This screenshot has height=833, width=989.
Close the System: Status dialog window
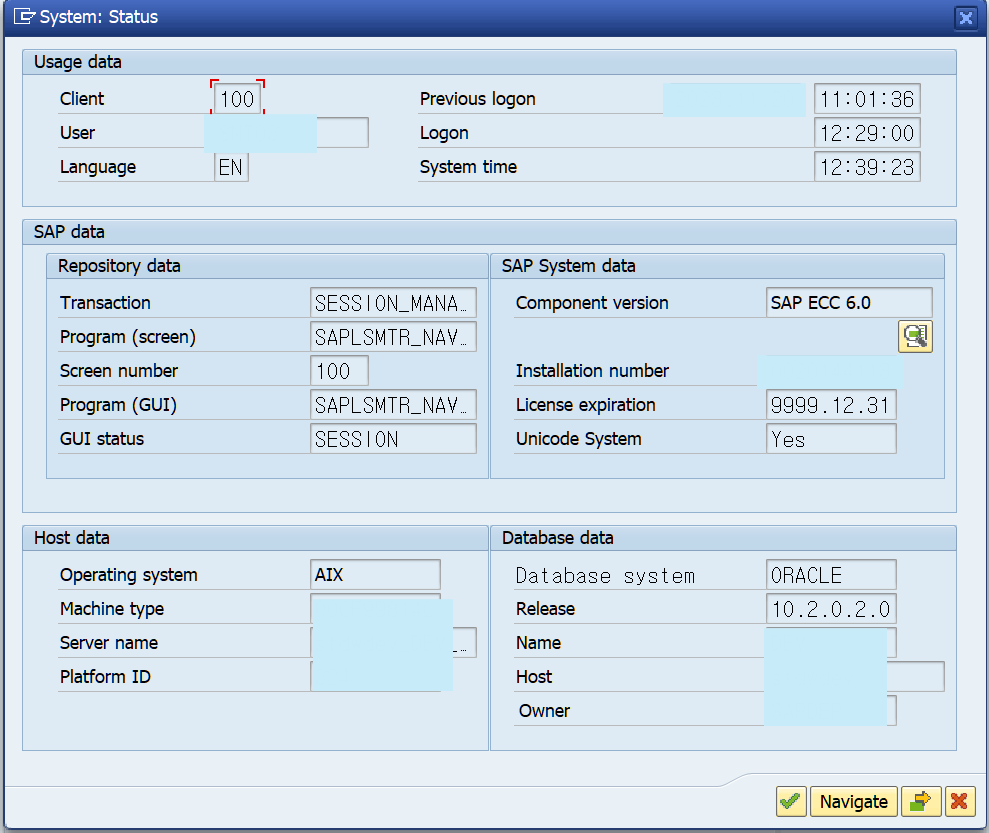[x=966, y=18]
